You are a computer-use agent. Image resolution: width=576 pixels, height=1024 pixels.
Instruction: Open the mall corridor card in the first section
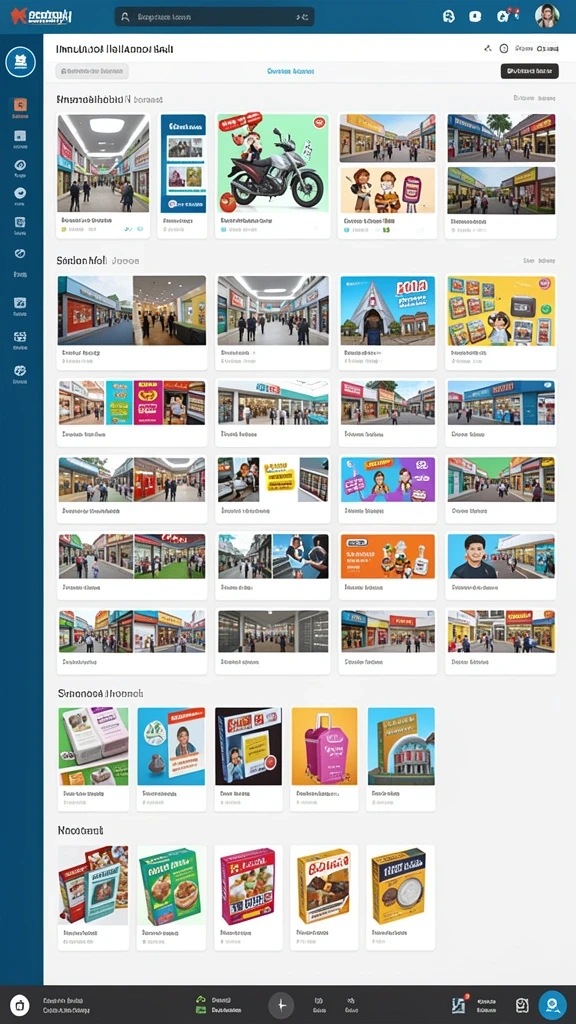[x=103, y=174]
